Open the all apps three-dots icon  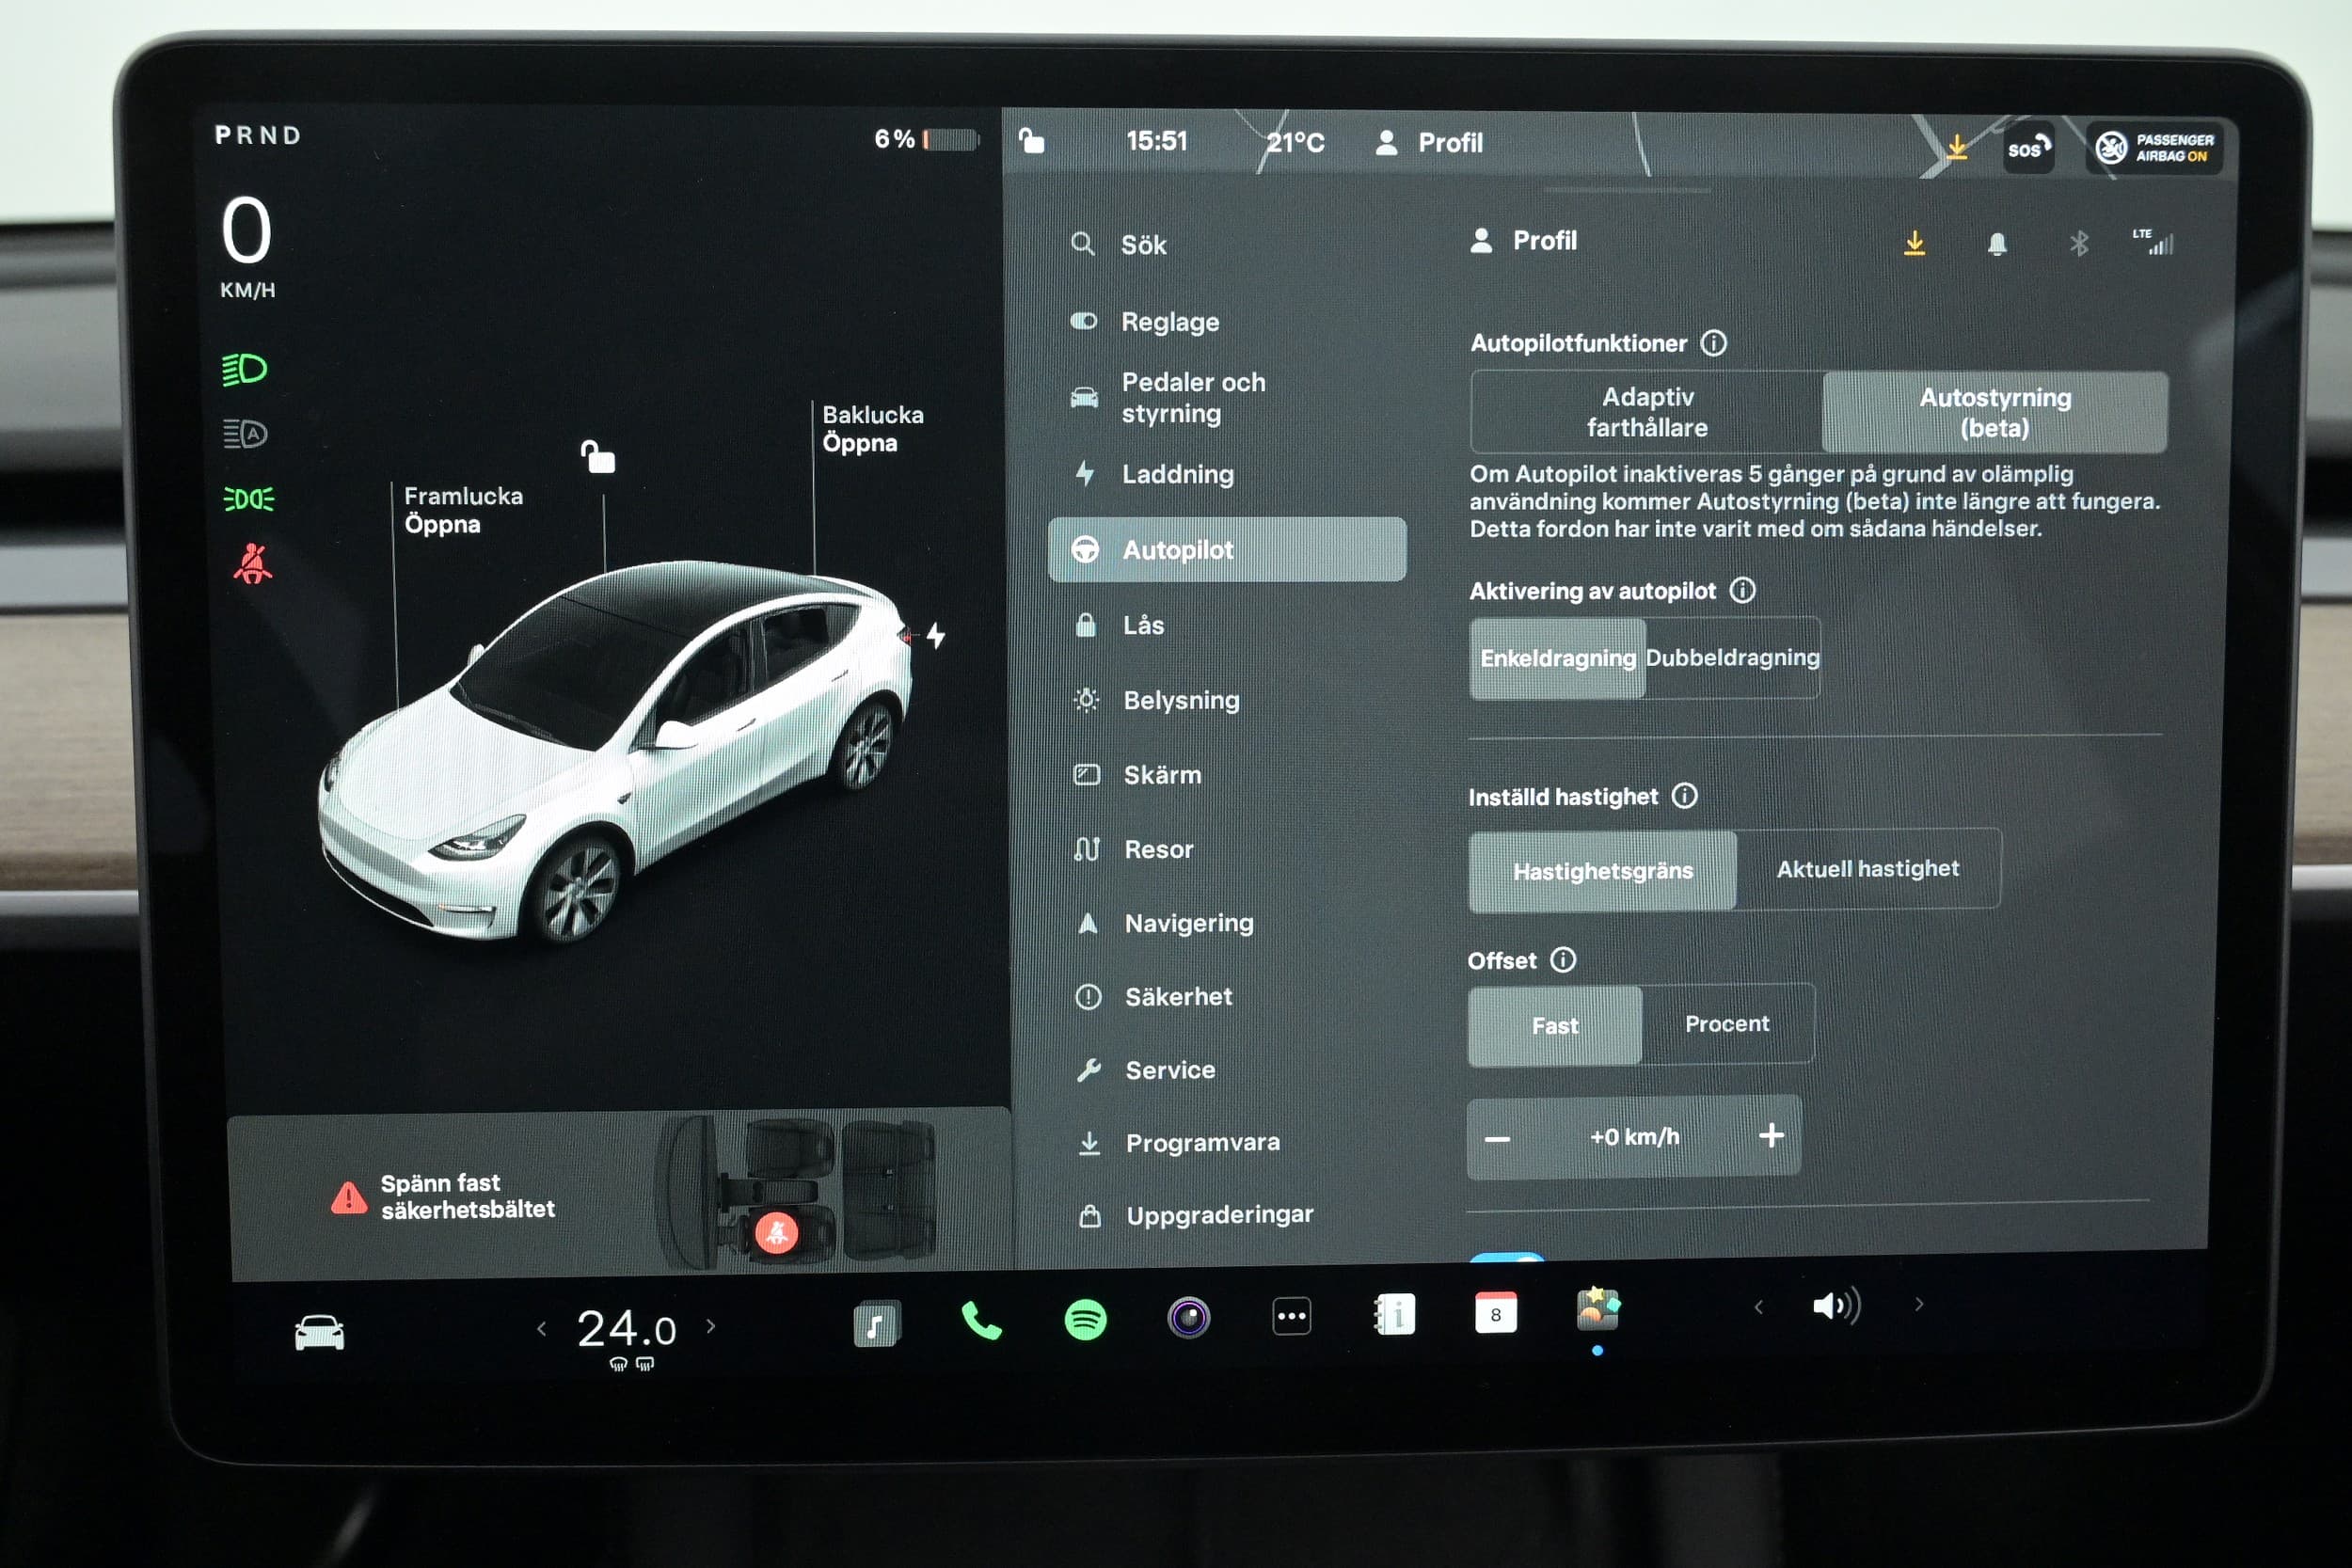click(x=1291, y=1316)
